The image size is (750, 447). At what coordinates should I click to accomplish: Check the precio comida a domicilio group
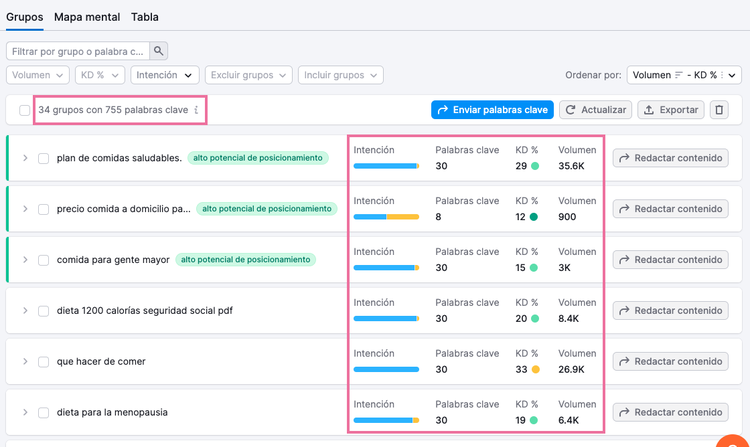(44, 209)
